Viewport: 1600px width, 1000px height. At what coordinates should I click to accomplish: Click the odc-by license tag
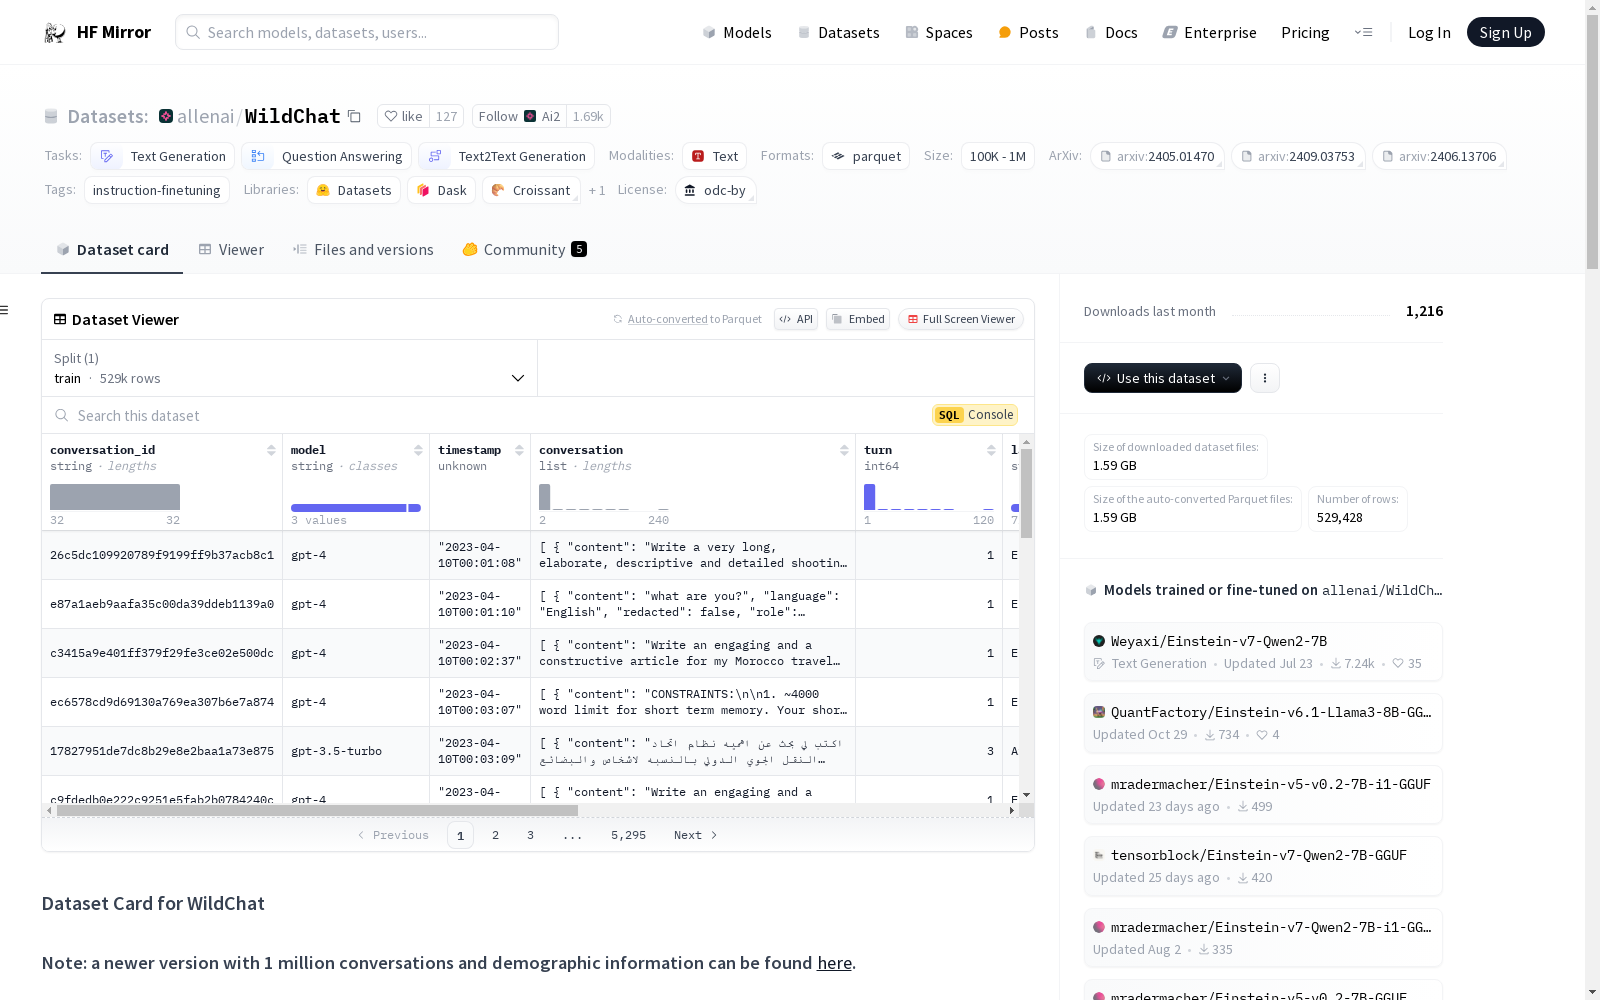pyautogui.click(x=716, y=190)
